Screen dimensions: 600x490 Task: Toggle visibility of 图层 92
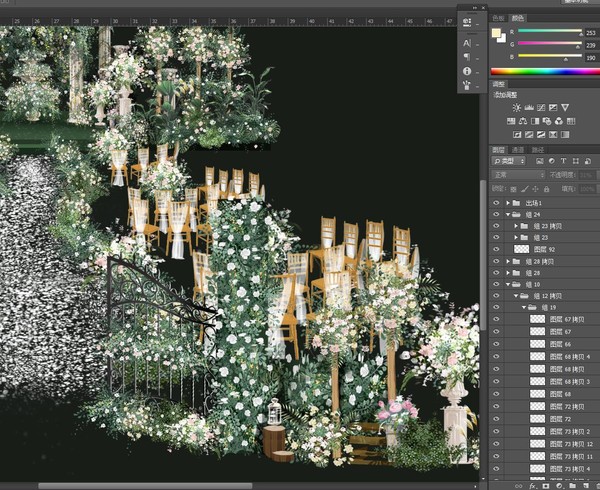[x=496, y=249]
